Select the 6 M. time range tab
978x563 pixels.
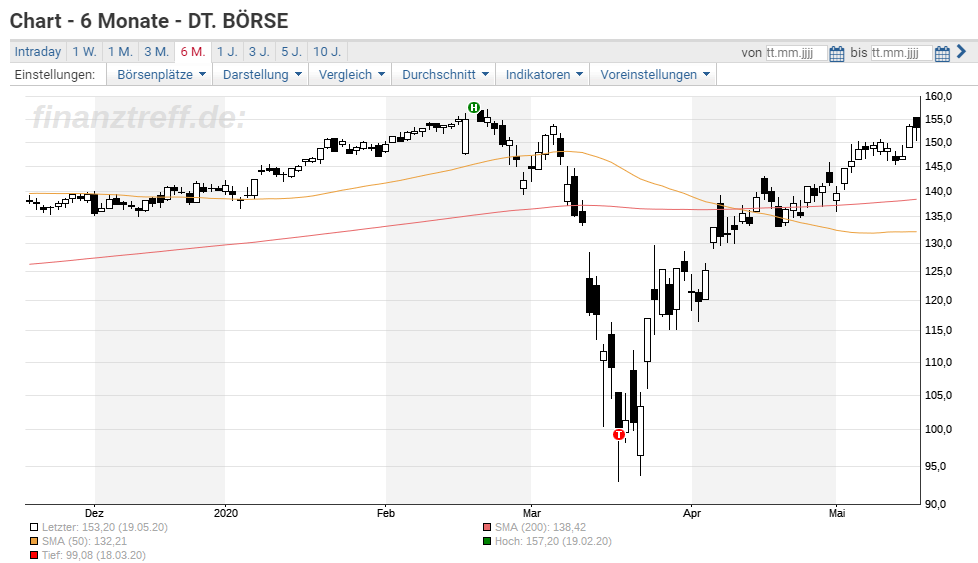193,52
